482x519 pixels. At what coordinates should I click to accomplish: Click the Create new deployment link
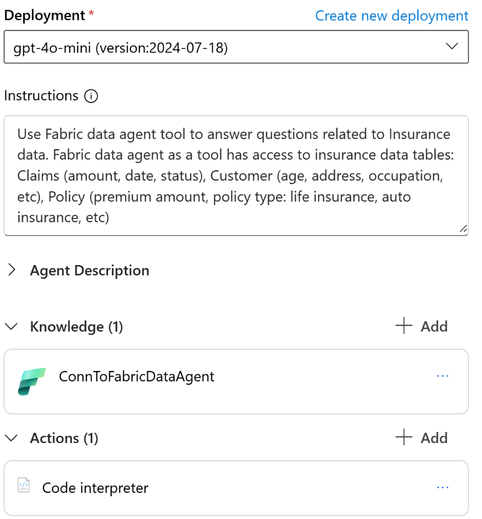coord(392,16)
